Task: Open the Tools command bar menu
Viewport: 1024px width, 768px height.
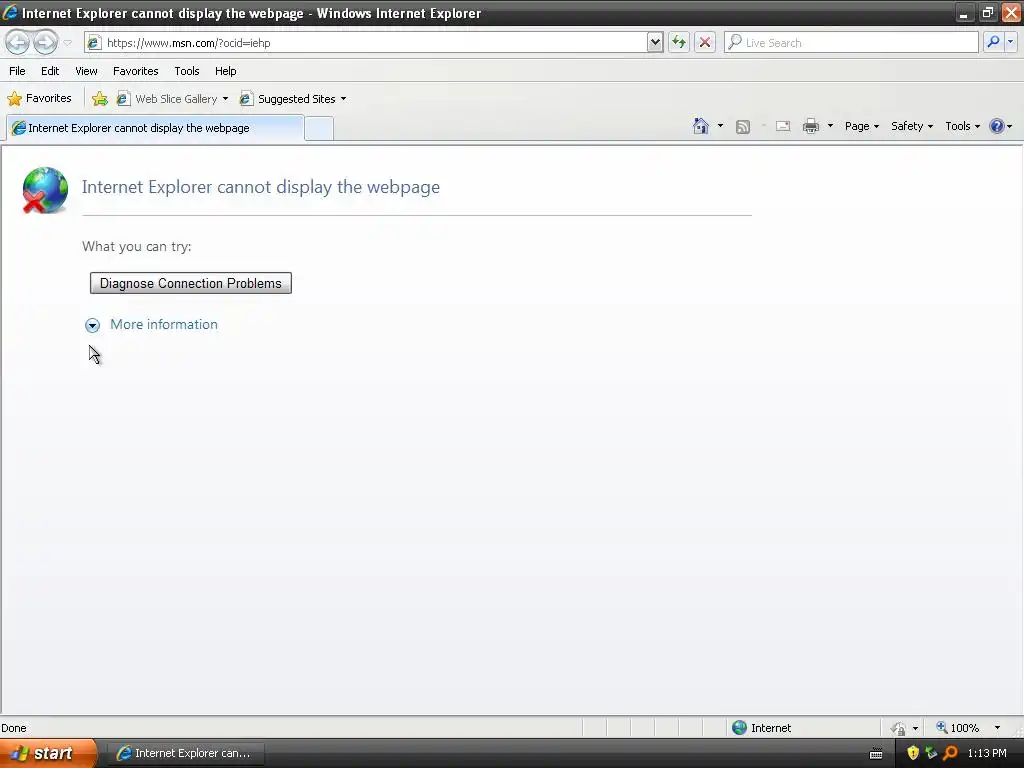Action: click(962, 126)
